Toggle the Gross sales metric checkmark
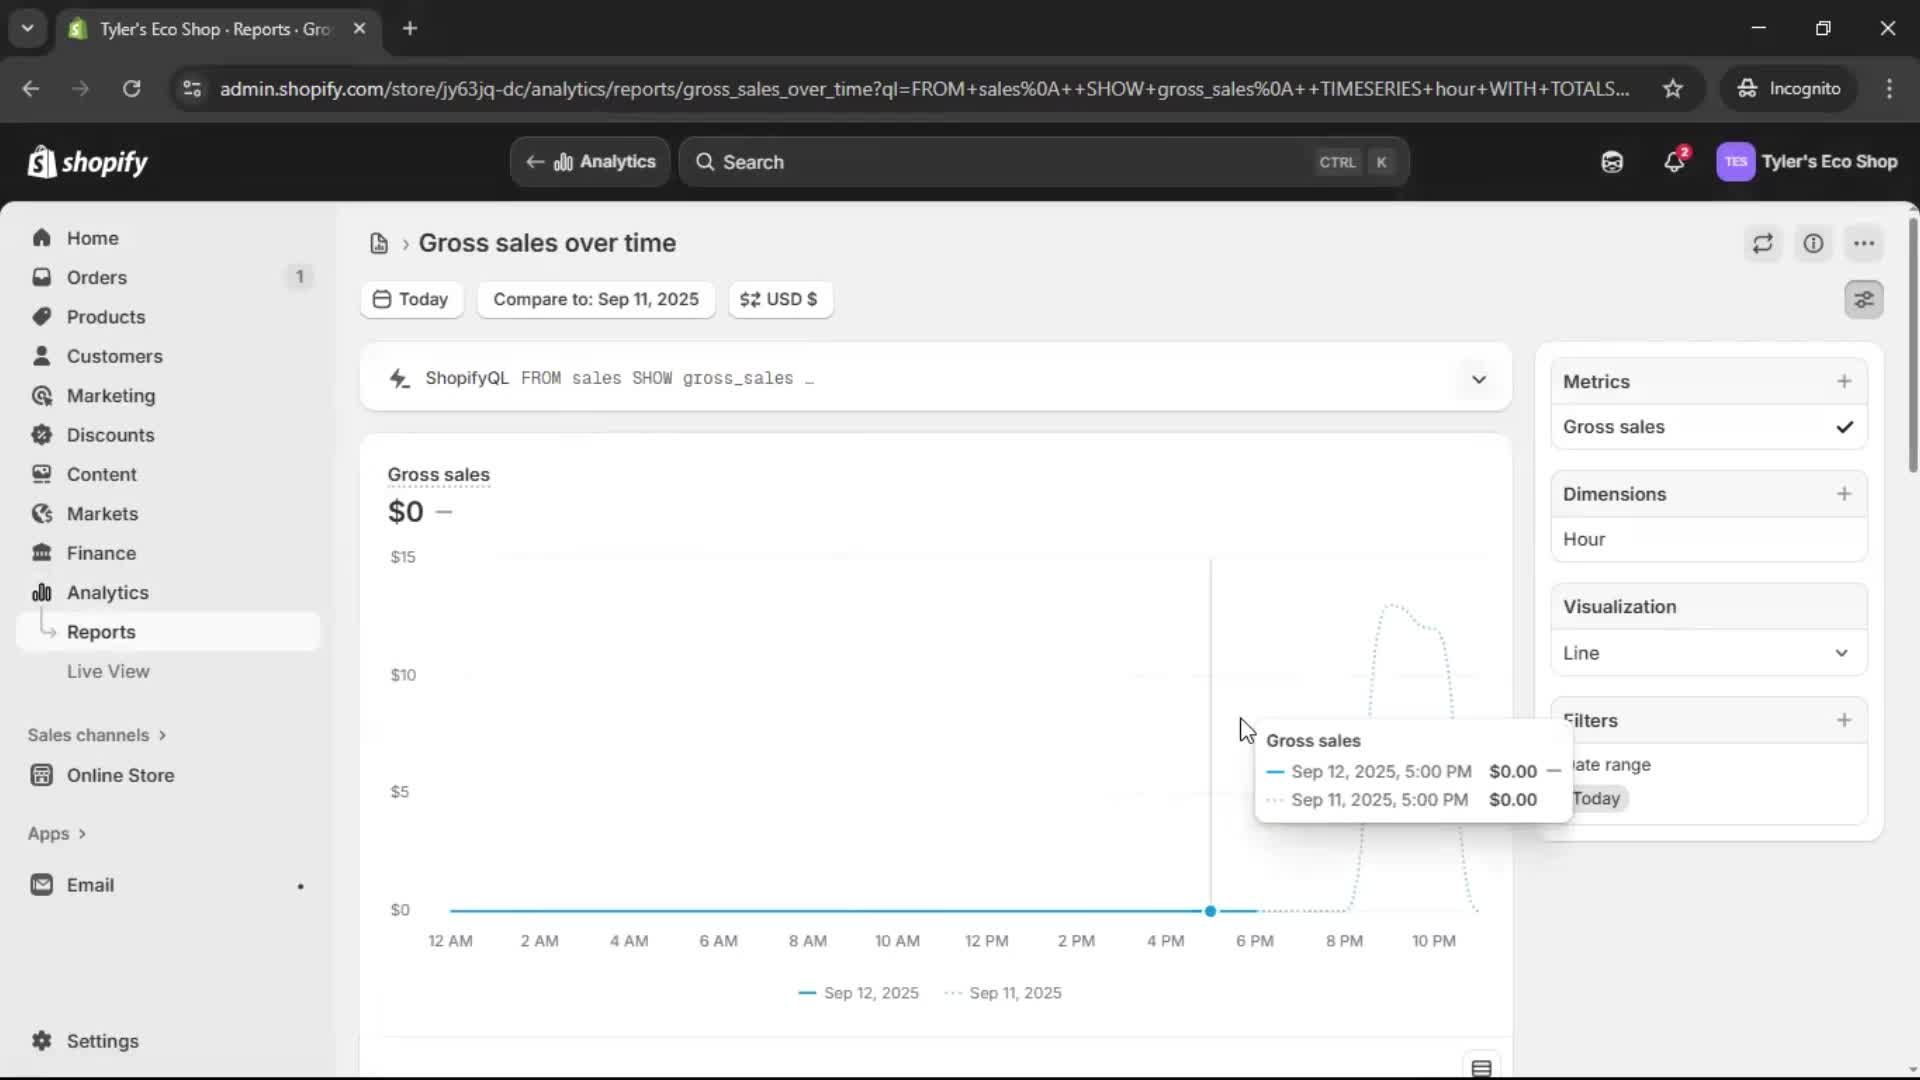Viewport: 1920px width, 1080px height. pos(1844,427)
